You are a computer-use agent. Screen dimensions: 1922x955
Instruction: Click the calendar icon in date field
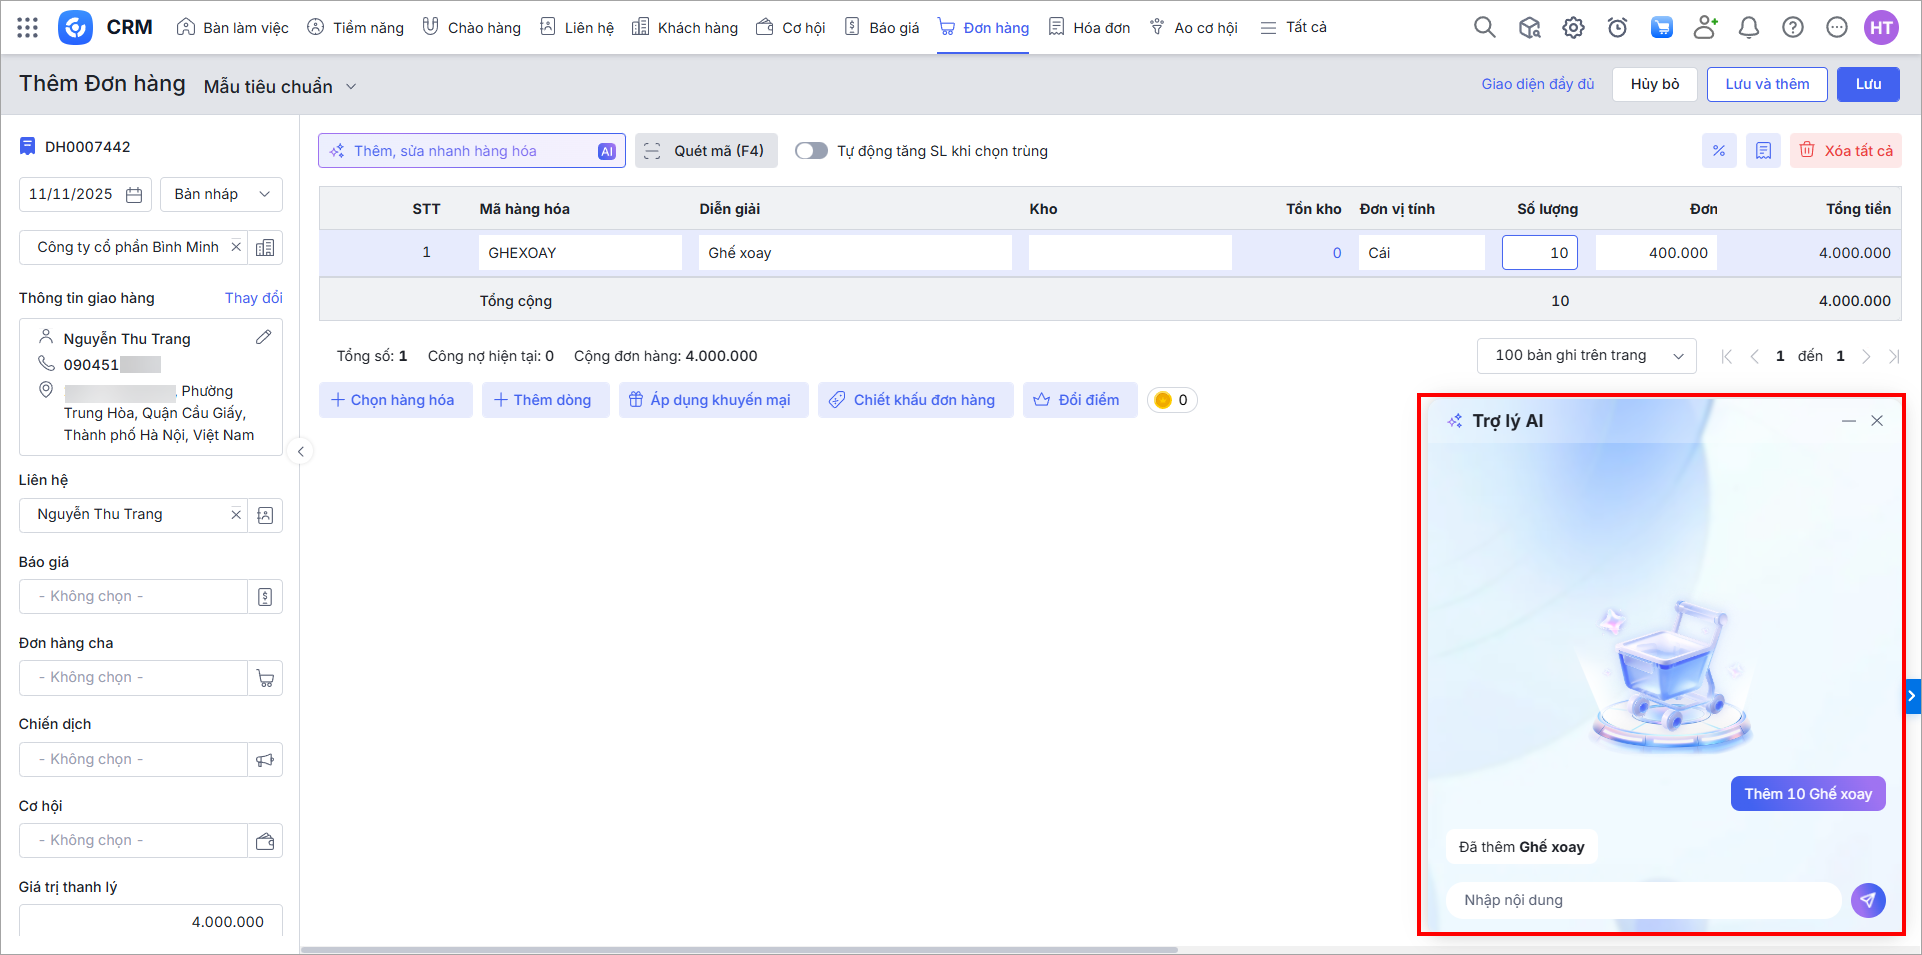coord(134,195)
